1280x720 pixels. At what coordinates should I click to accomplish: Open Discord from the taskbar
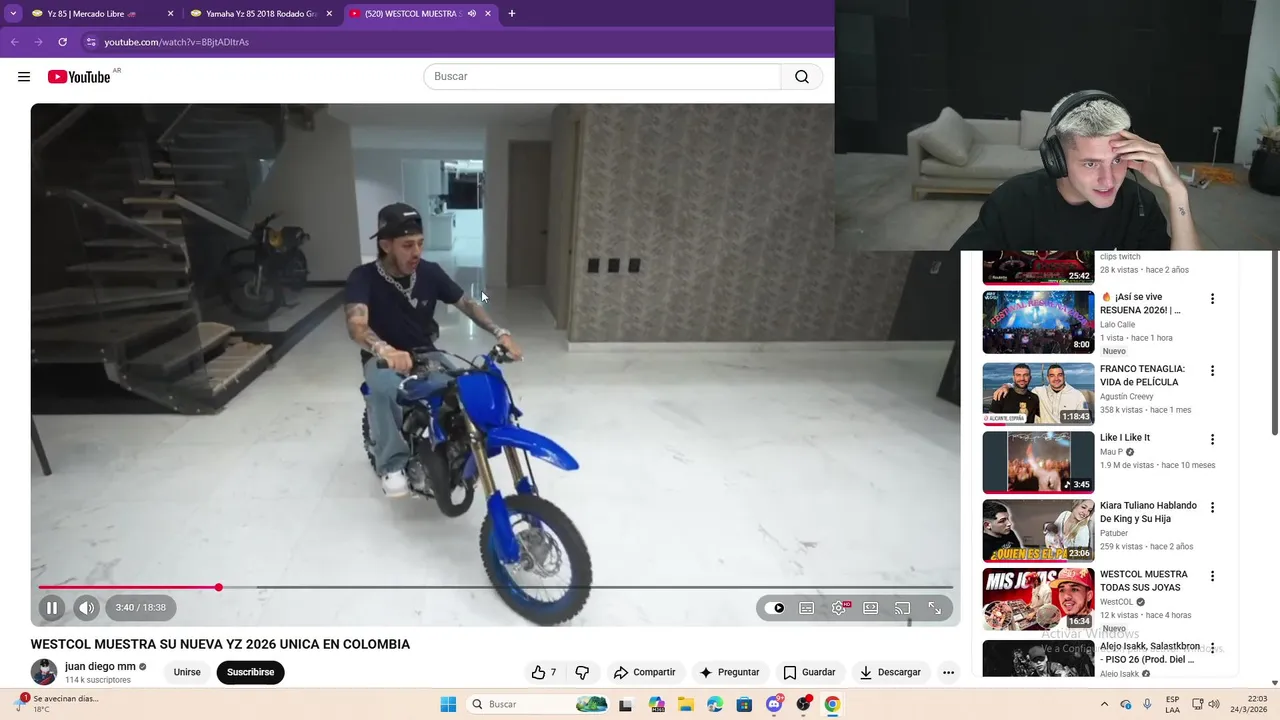pos(774,704)
